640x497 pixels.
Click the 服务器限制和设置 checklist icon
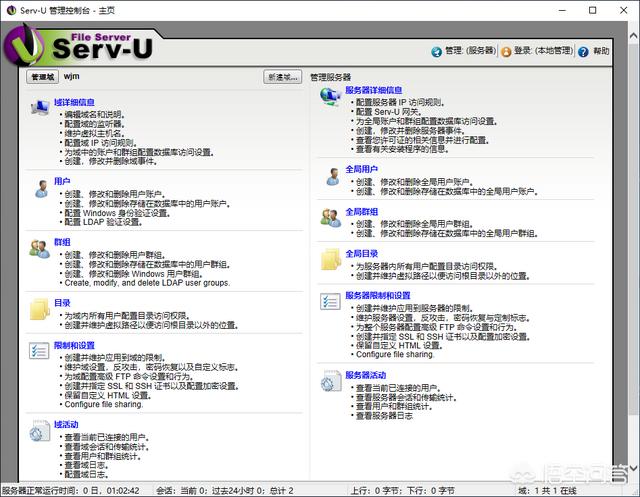[x=330, y=302]
